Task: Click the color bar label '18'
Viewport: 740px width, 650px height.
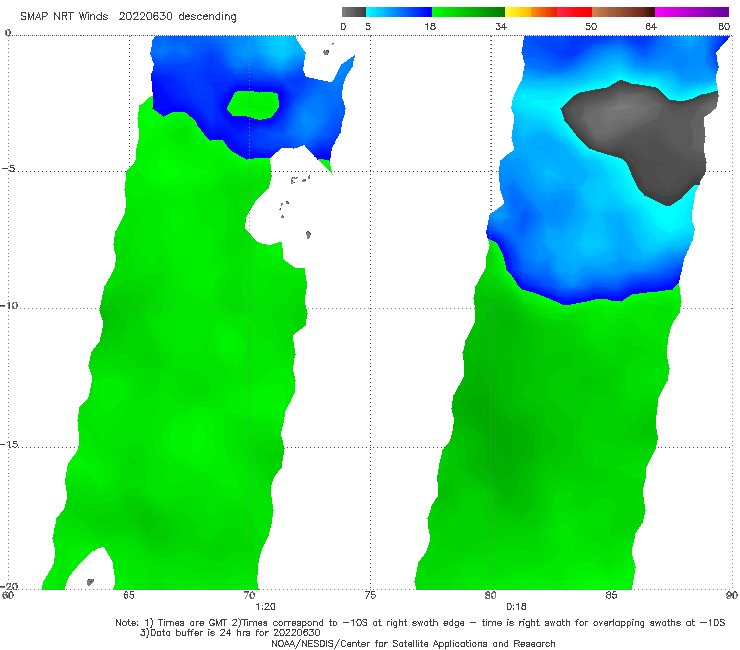Action: pyautogui.click(x=430, y=26)
